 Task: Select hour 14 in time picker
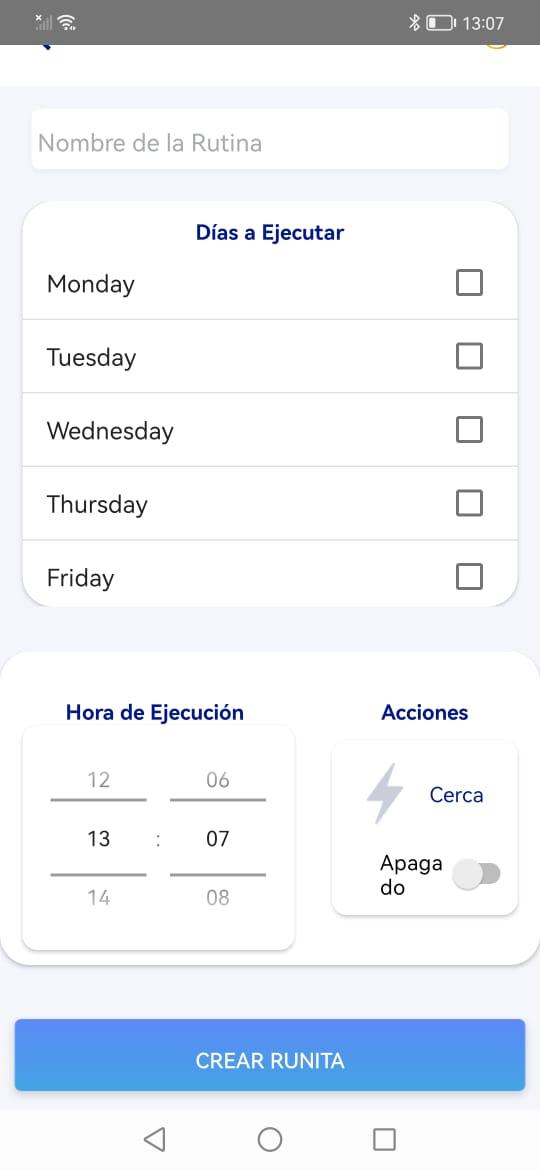[98, 897]
